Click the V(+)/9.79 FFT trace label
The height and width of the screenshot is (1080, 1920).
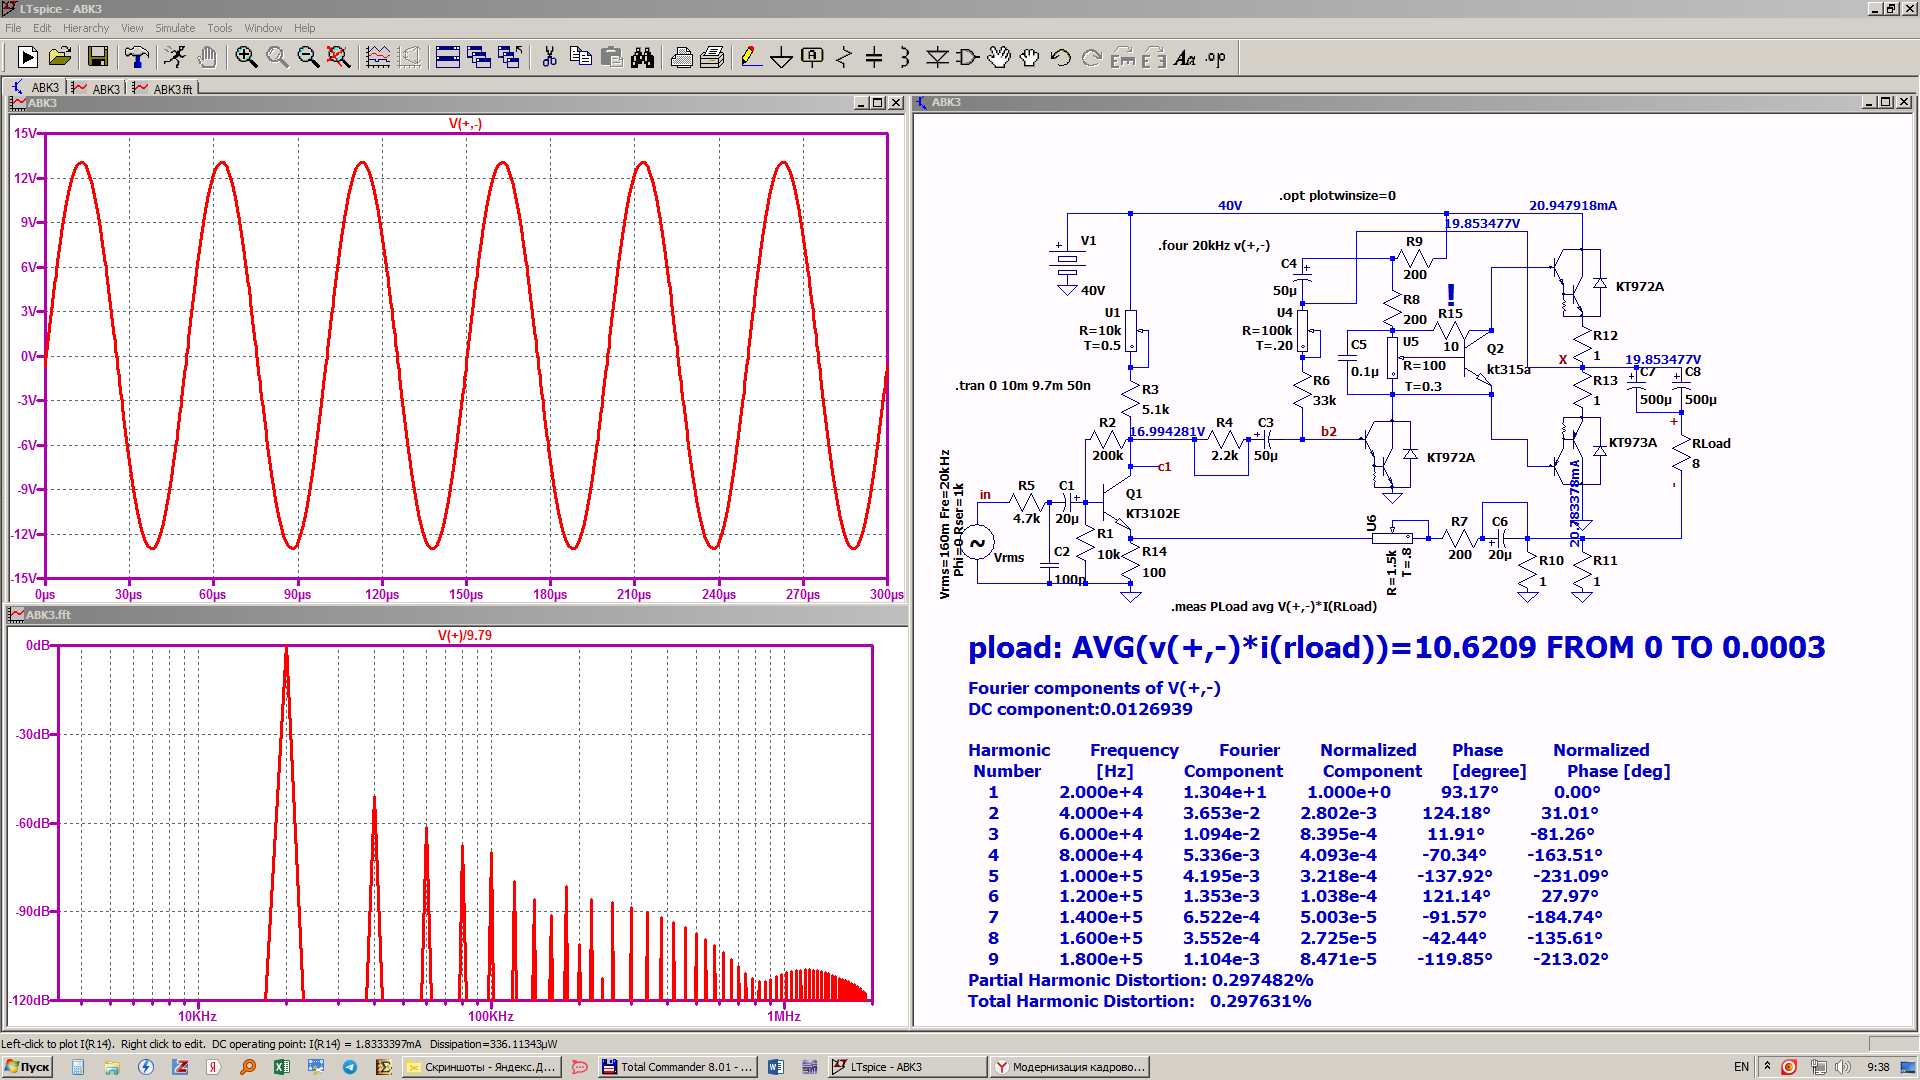coord(465,635)
